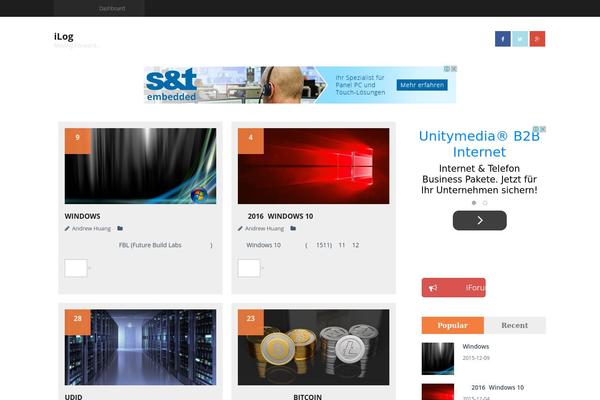Screen dimensions: 600x400
Task: Click the orange date badge 28 on server room post
Action: click(x=78, y=322)
